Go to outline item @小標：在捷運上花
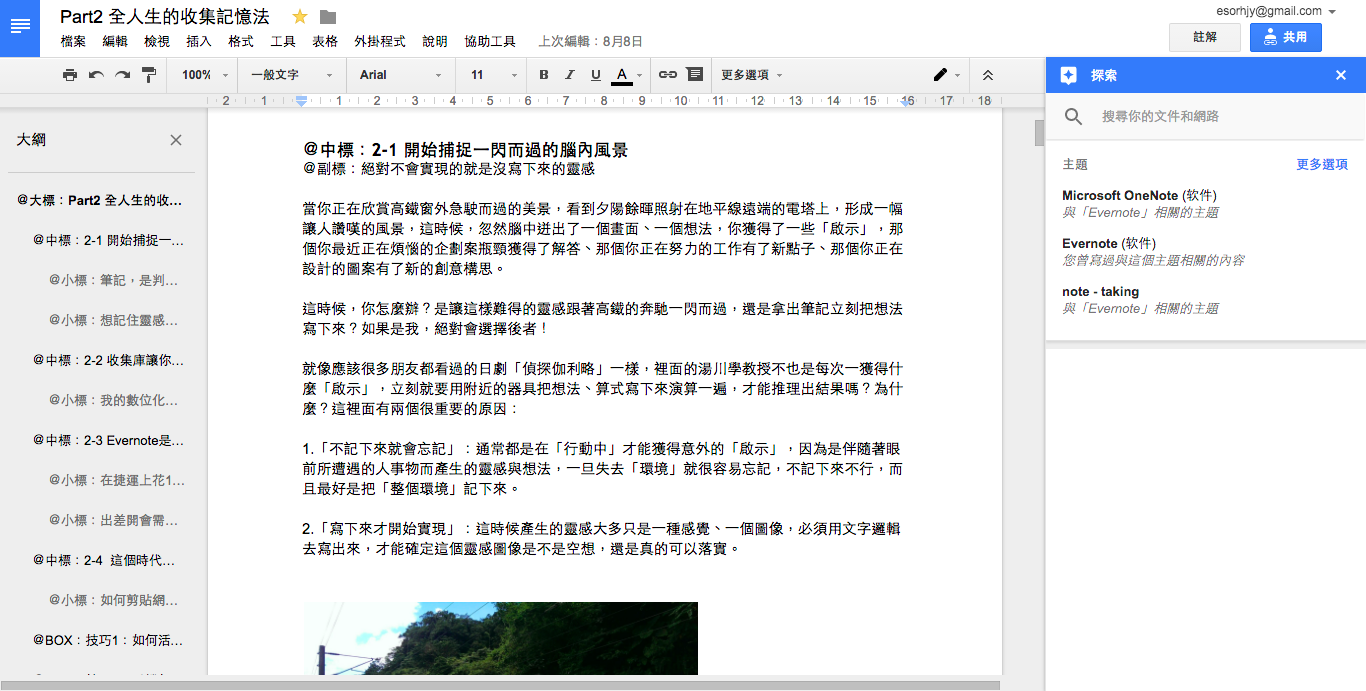1366x691 pixels. tap(116, 480)
